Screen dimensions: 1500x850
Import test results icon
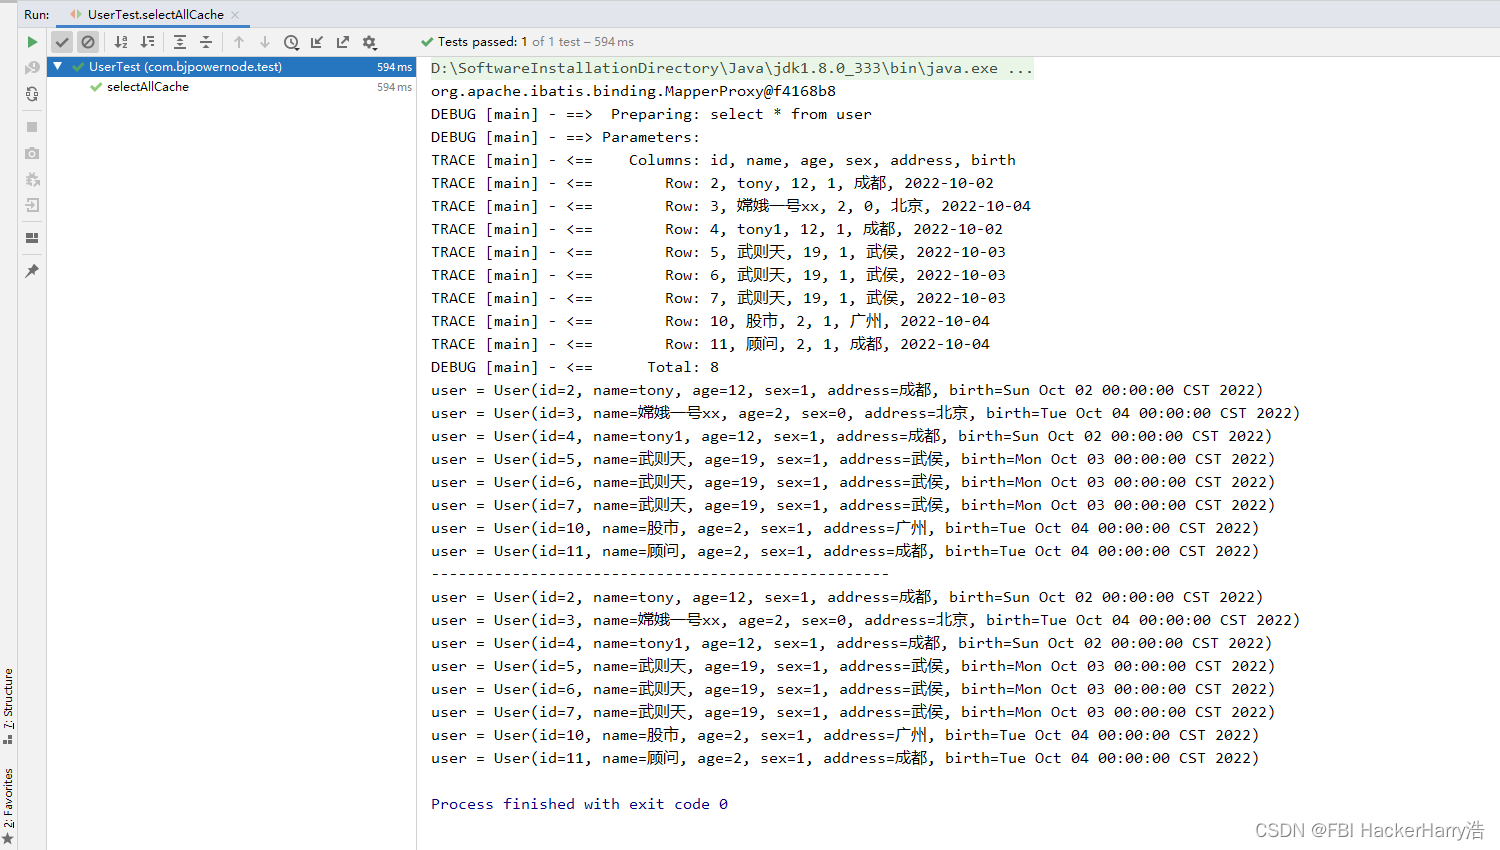coord(317,42)
